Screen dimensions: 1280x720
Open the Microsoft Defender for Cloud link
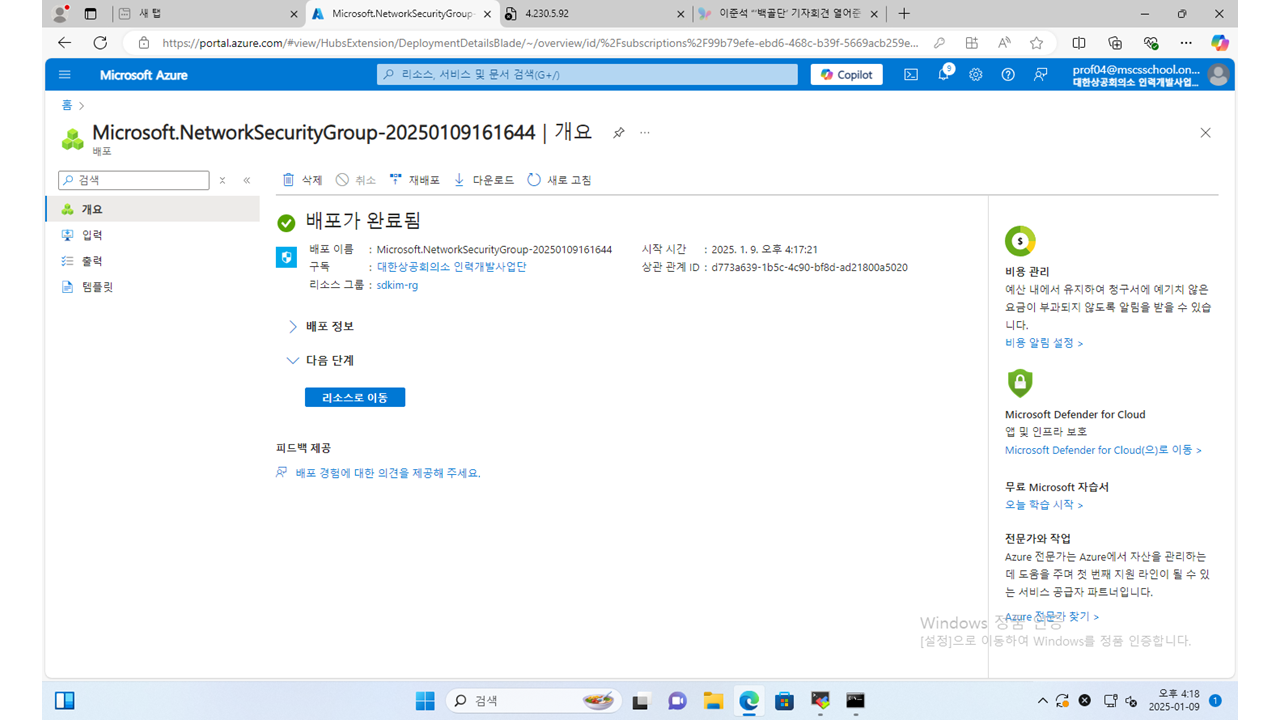pos(1103,451)
